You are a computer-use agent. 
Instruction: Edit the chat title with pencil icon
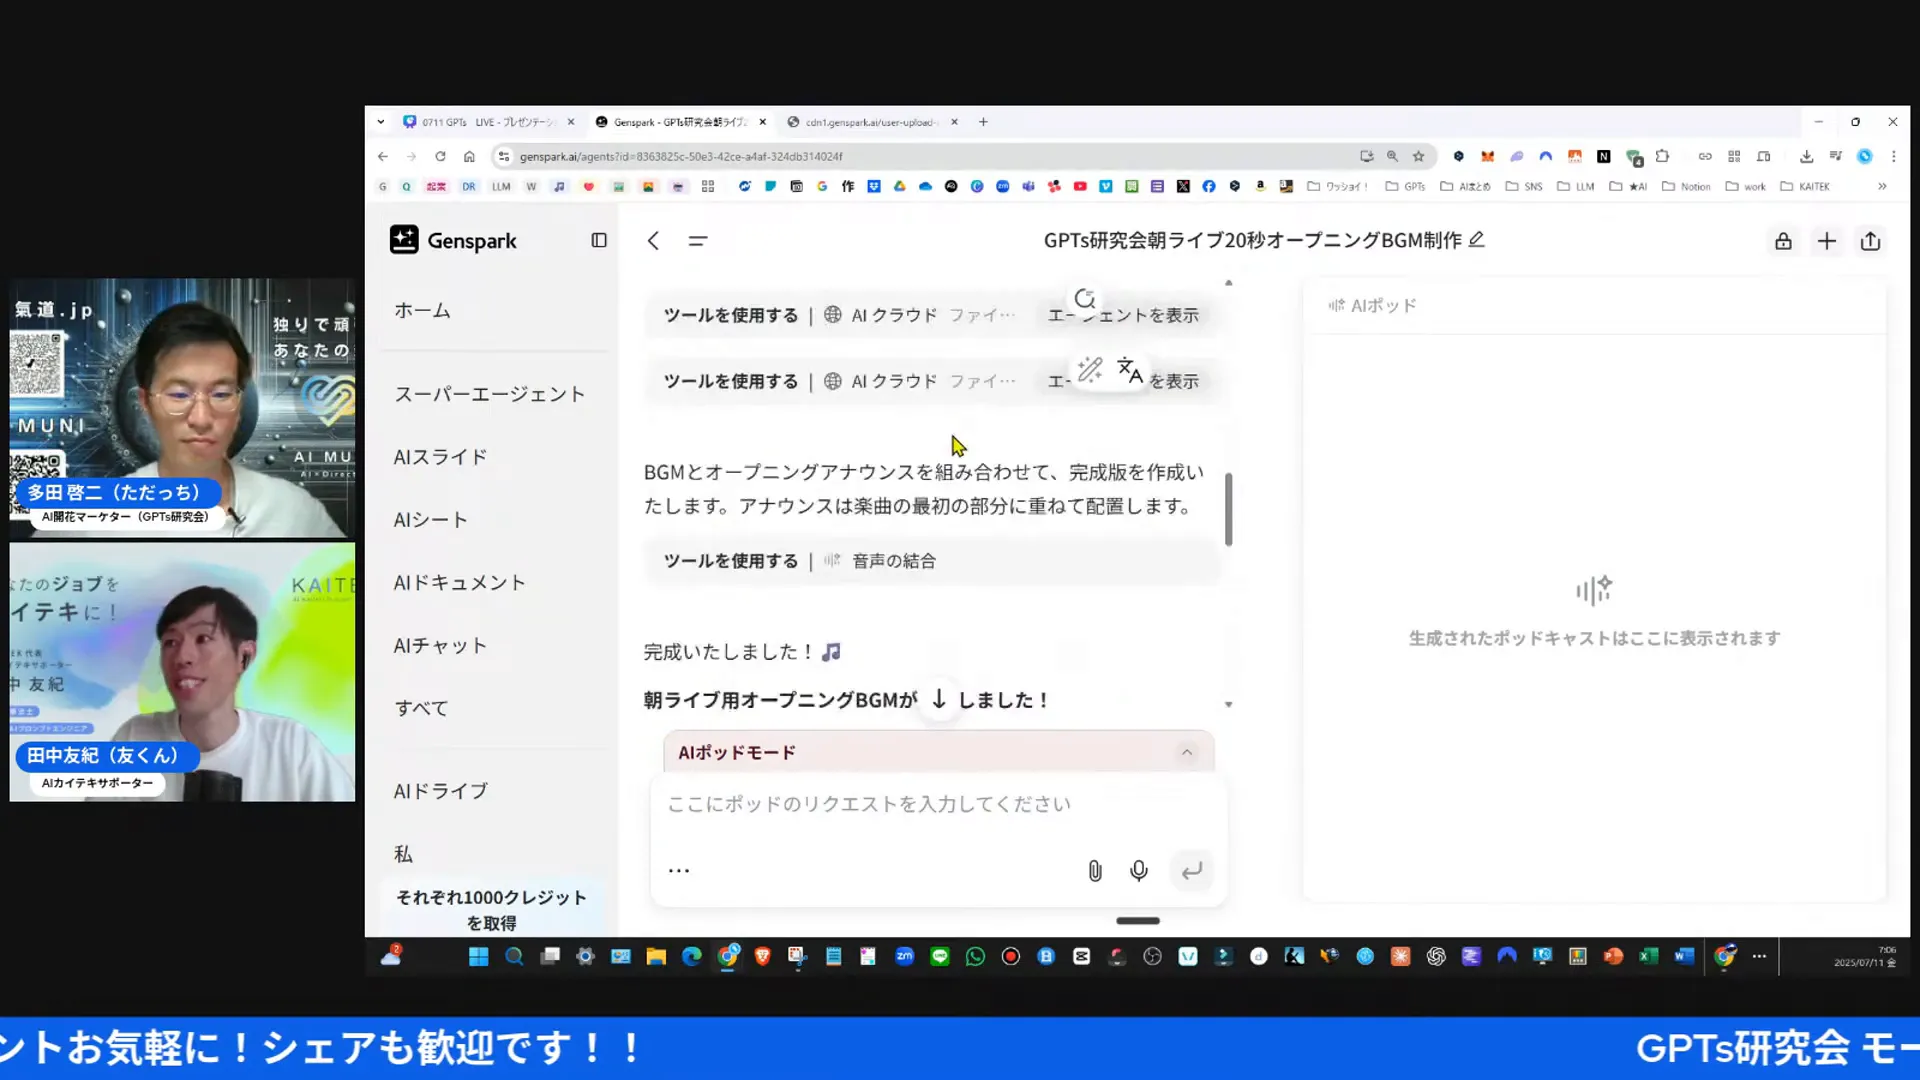pos(1476,240)
